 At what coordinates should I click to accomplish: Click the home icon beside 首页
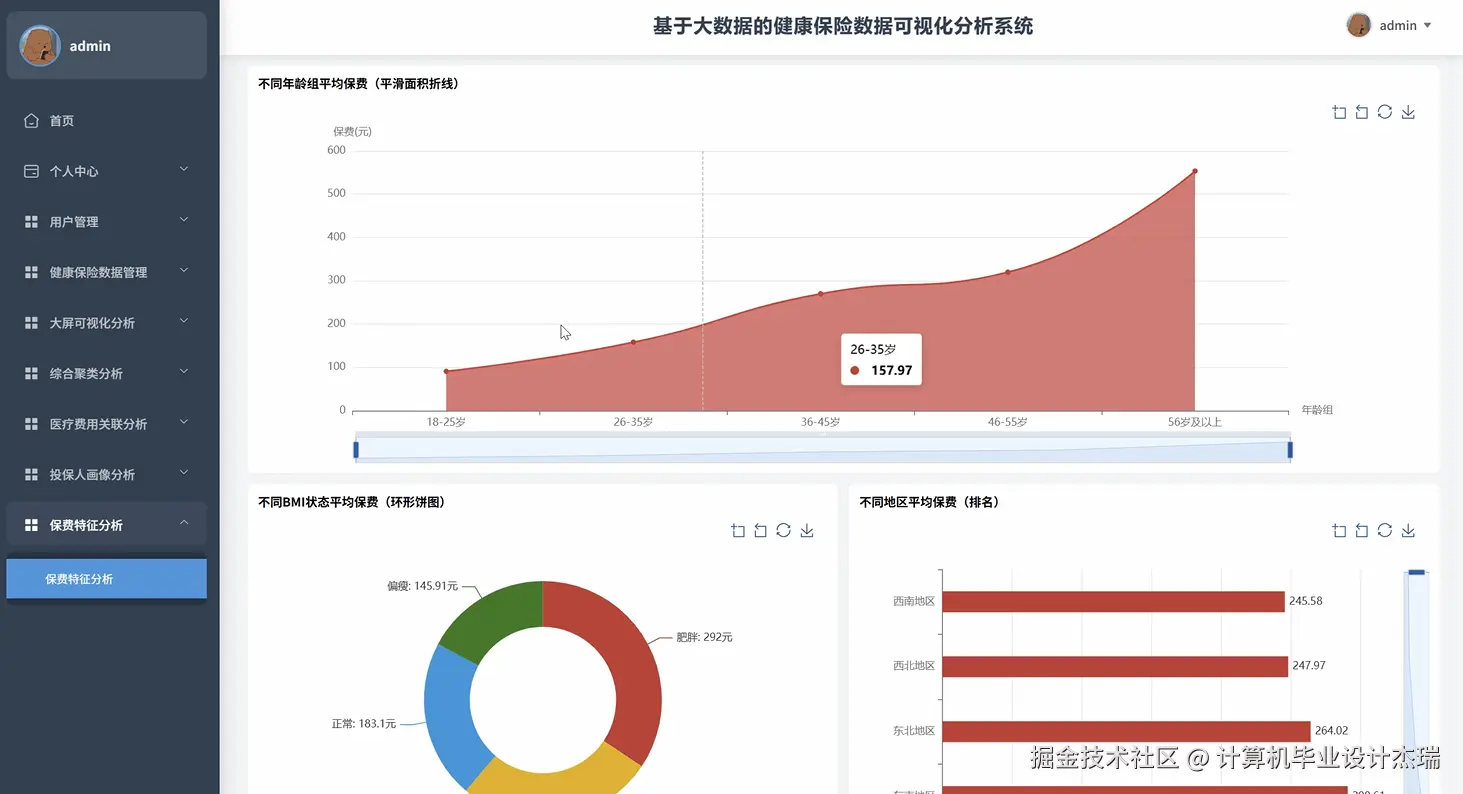(x=31, y=120)
